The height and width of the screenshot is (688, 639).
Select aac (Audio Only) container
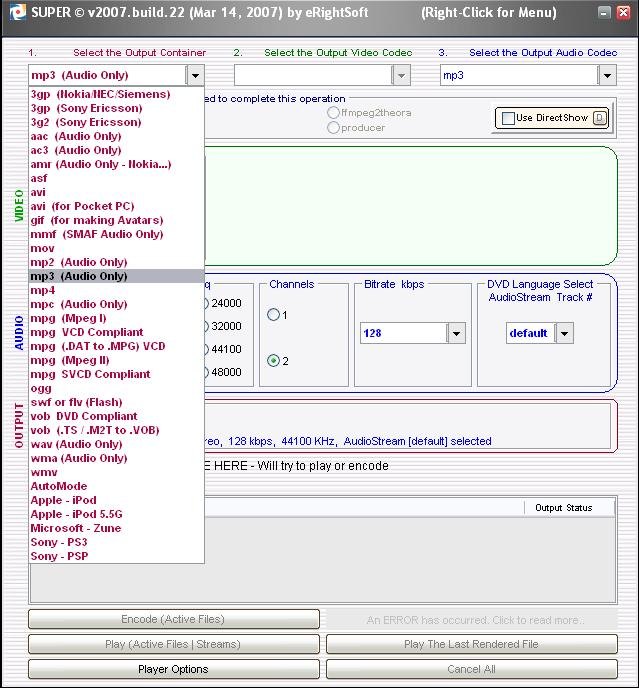coord(116,136)
